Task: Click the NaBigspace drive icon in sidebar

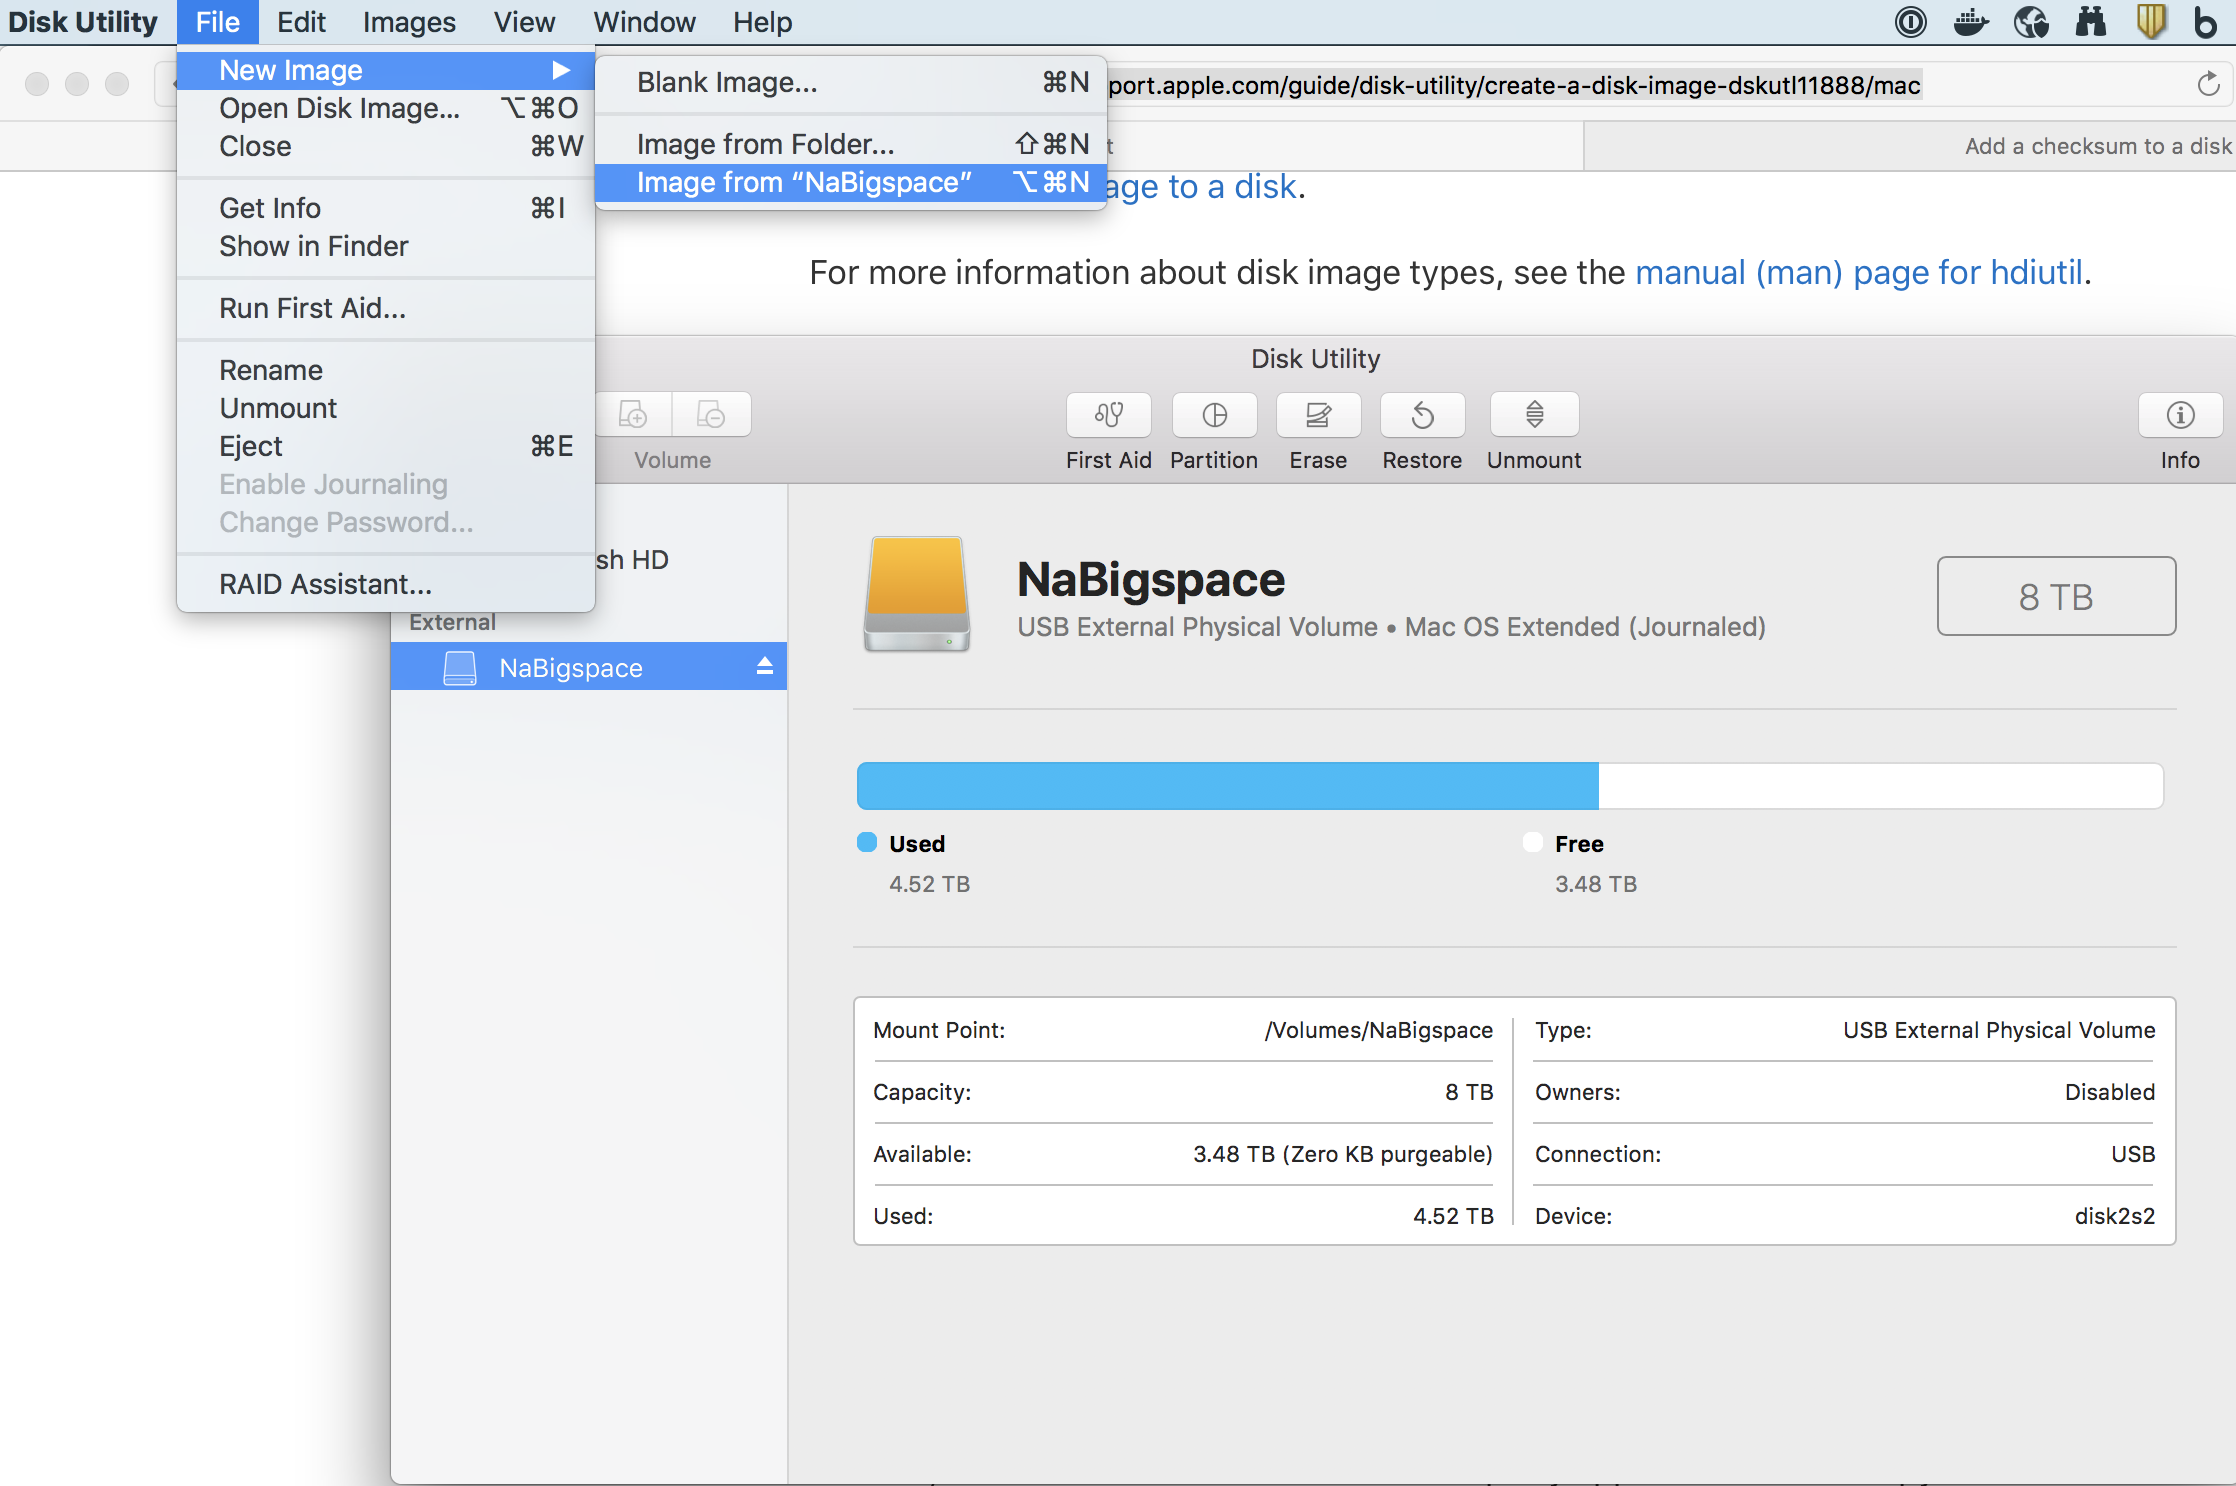Action: (x=459, y=668)
